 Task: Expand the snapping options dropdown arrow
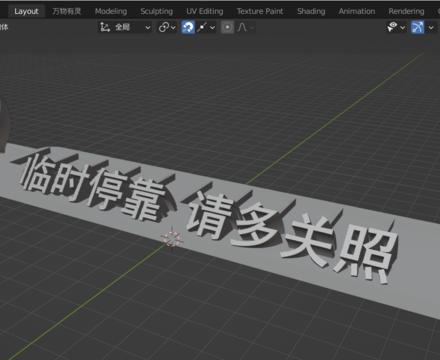tap(212, 28)
